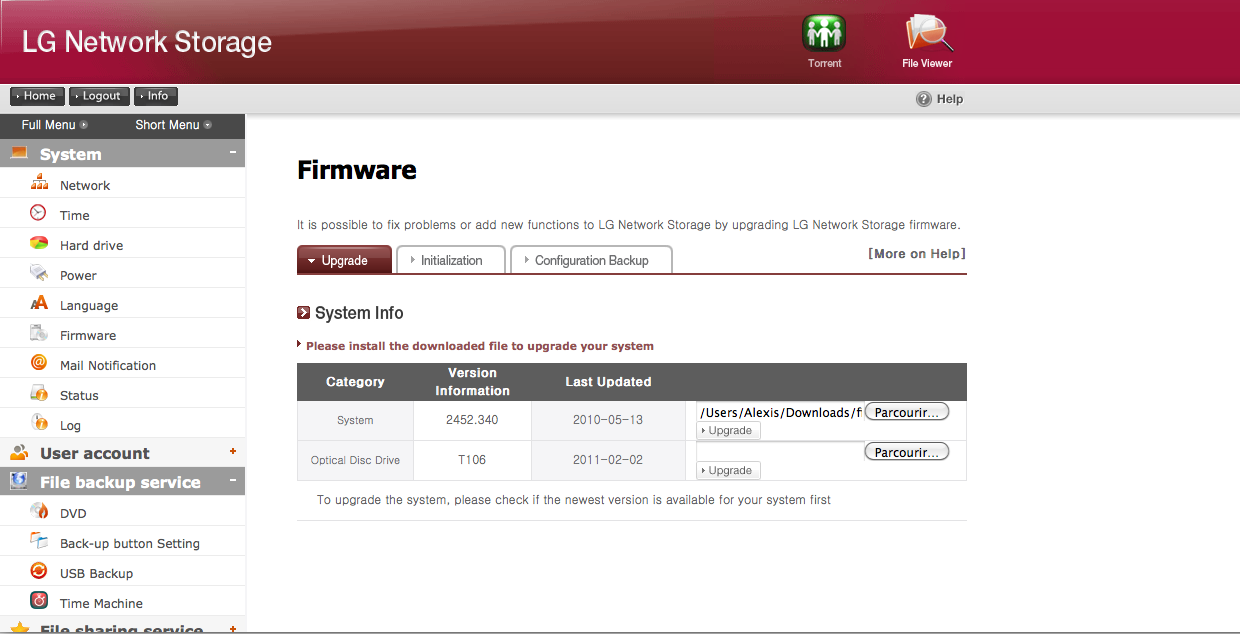Open Network settings in sidebar

pyautogui.click(x=85, y=185)
